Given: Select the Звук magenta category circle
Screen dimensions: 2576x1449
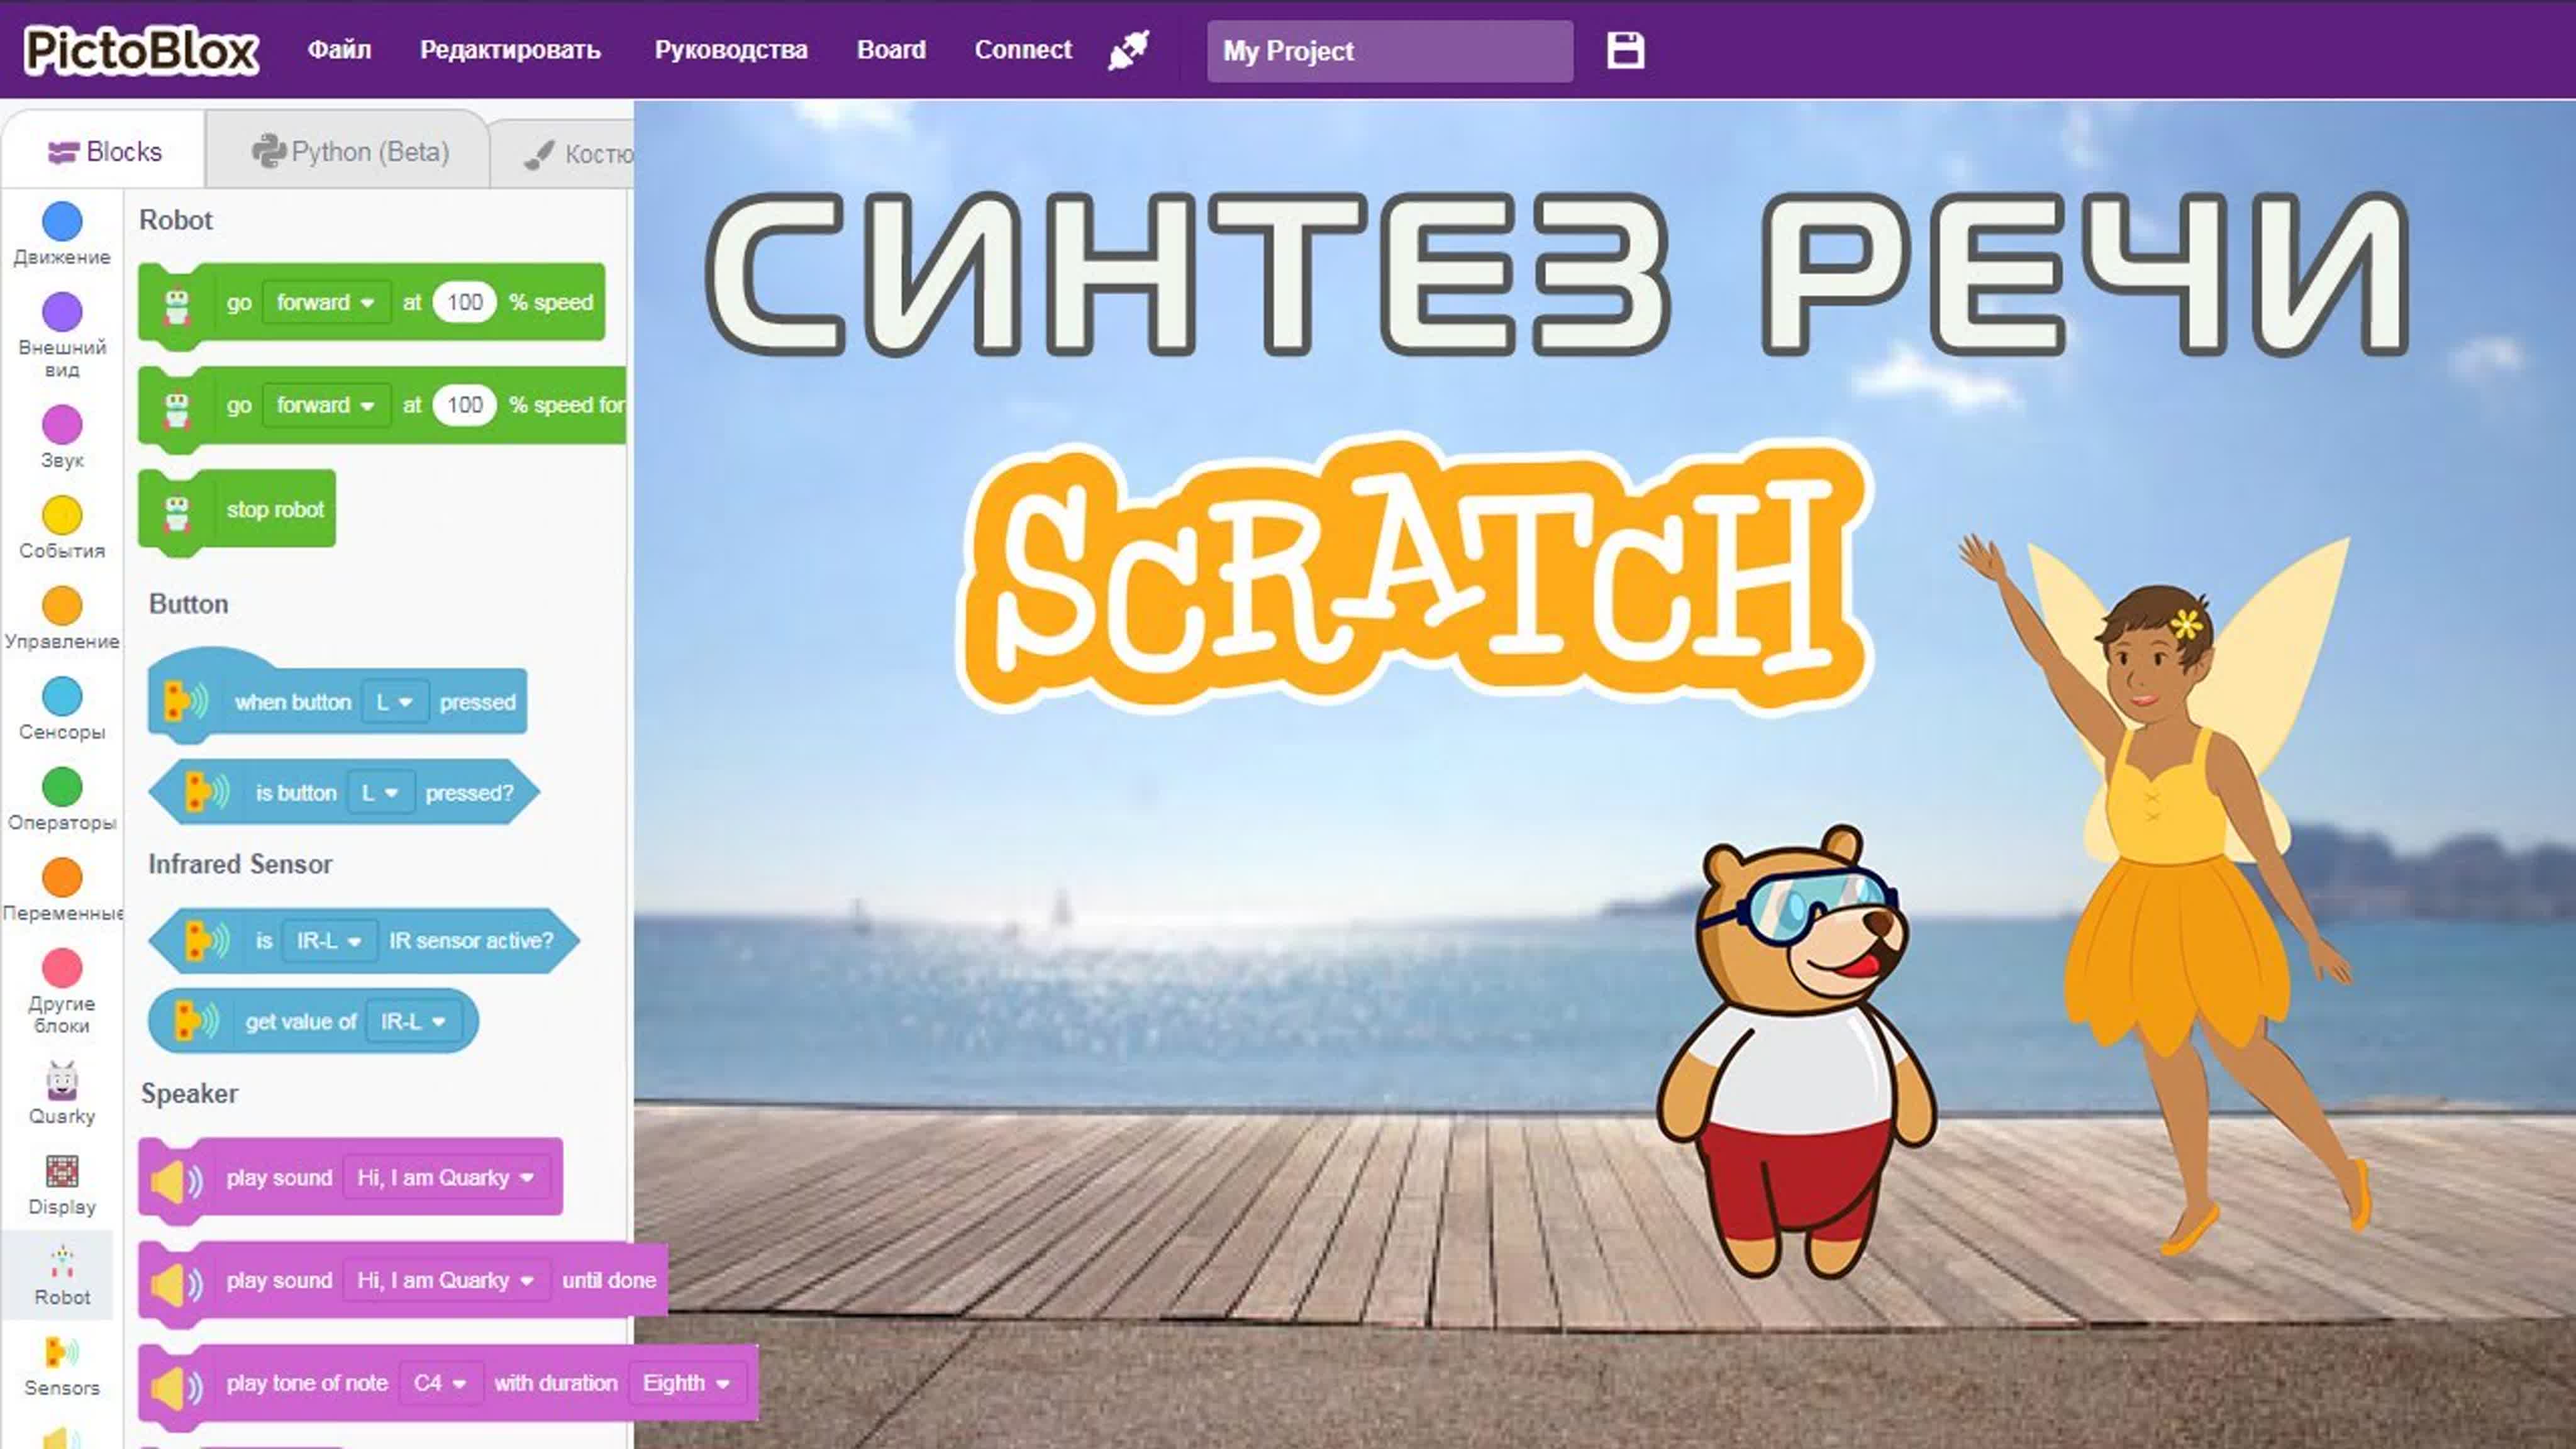Looking at the screenshot, I should click(x=62, y=424).
